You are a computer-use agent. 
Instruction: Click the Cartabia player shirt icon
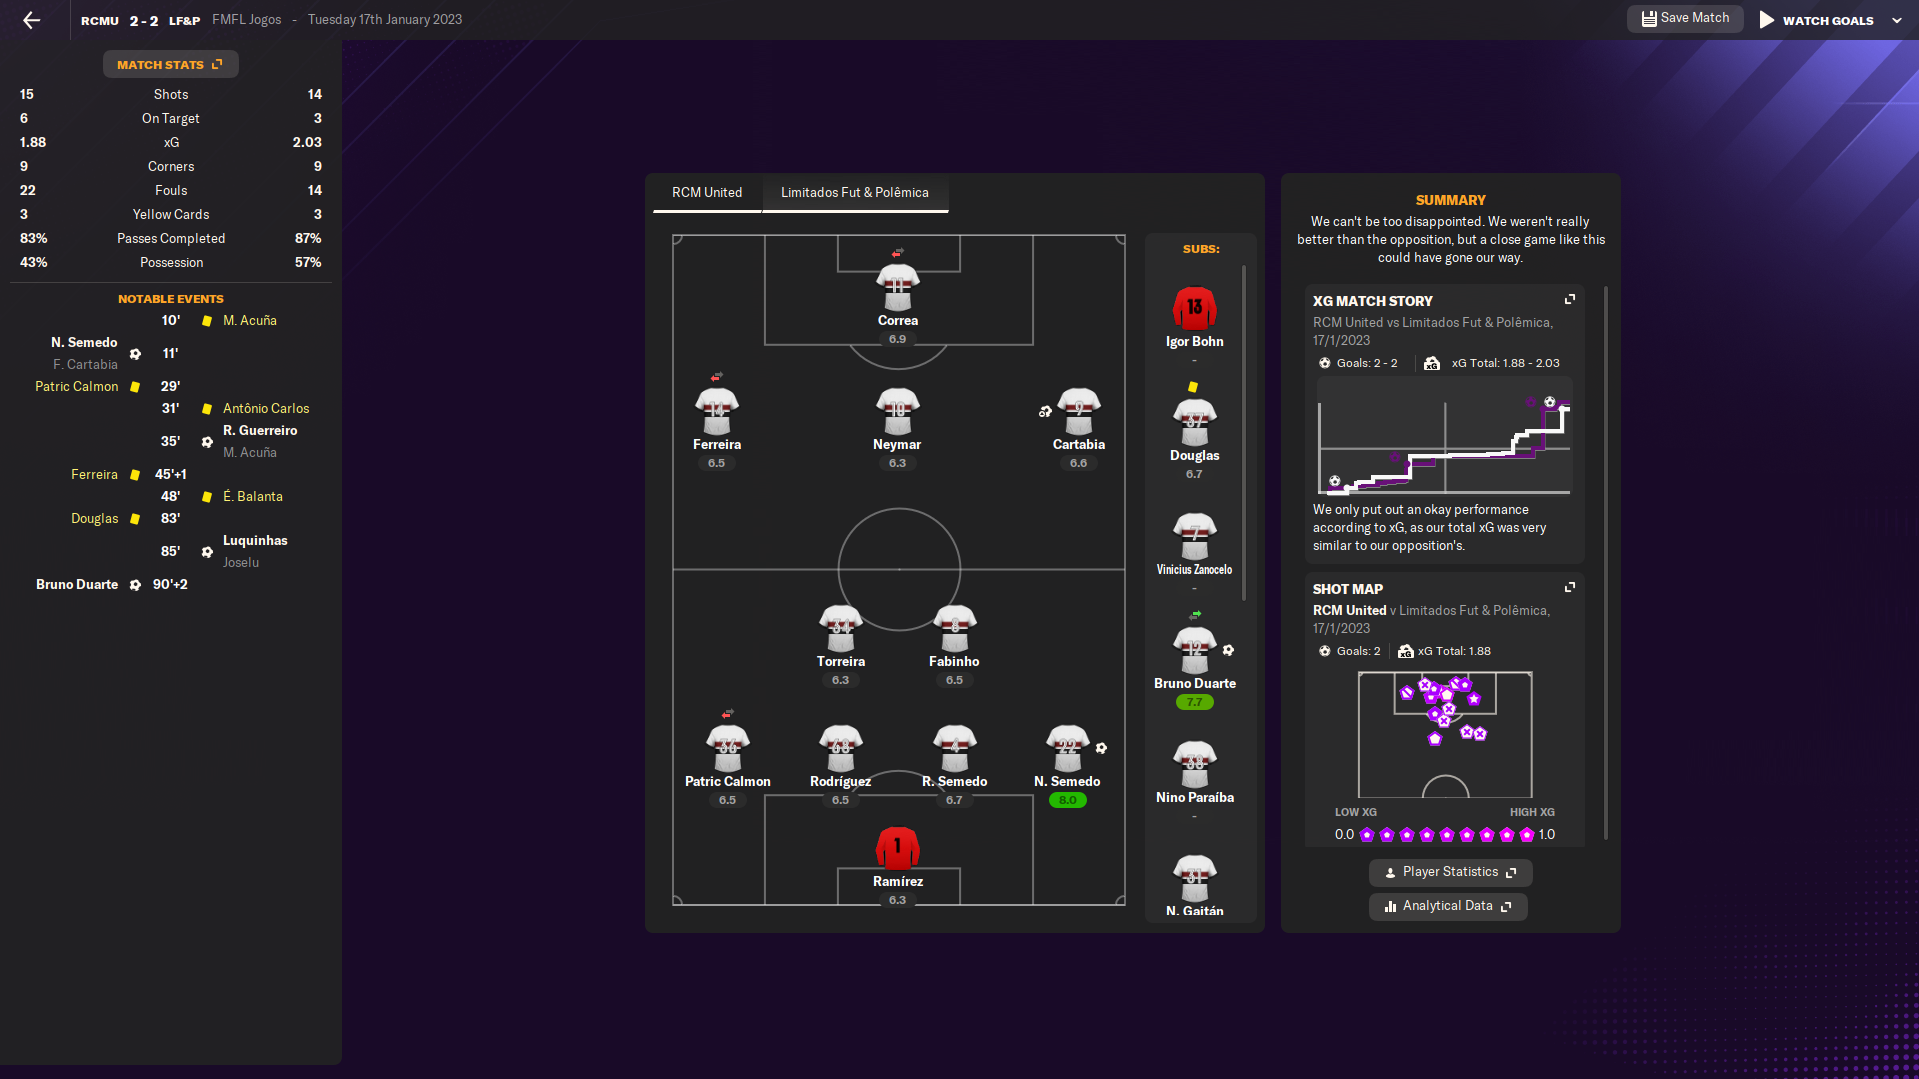pyautogui.click(x=1078, y=411)
